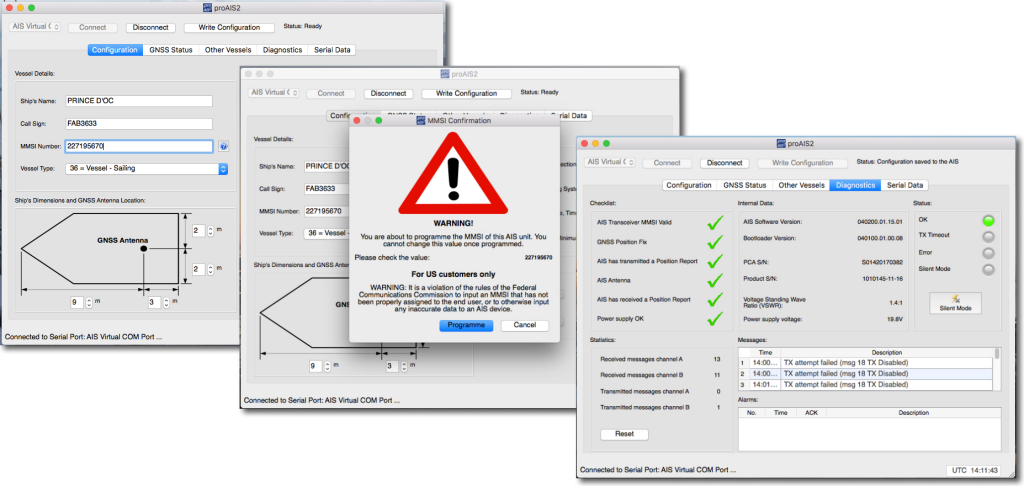Switch to Configuration tab in right window
The height and width of the screenshot is (486, 1024).
688,185
